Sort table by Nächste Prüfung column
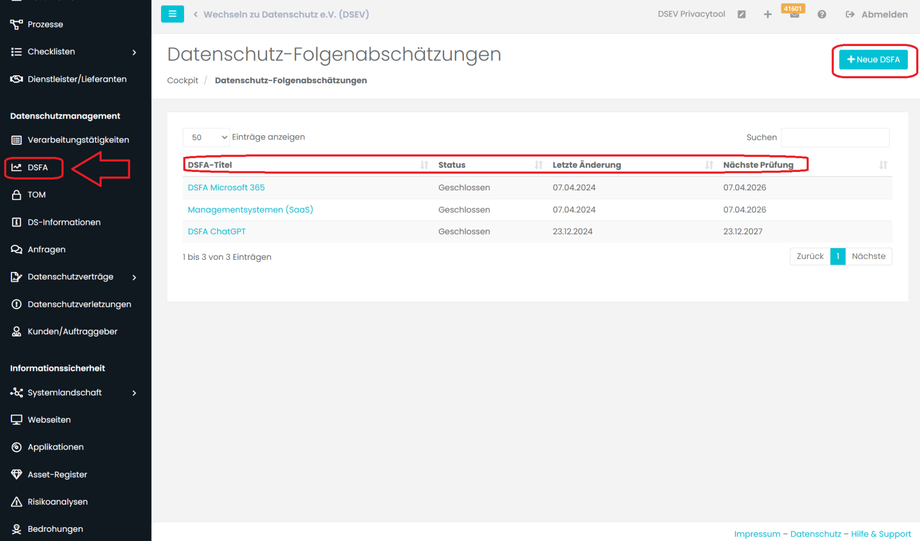 click(759, 165)
